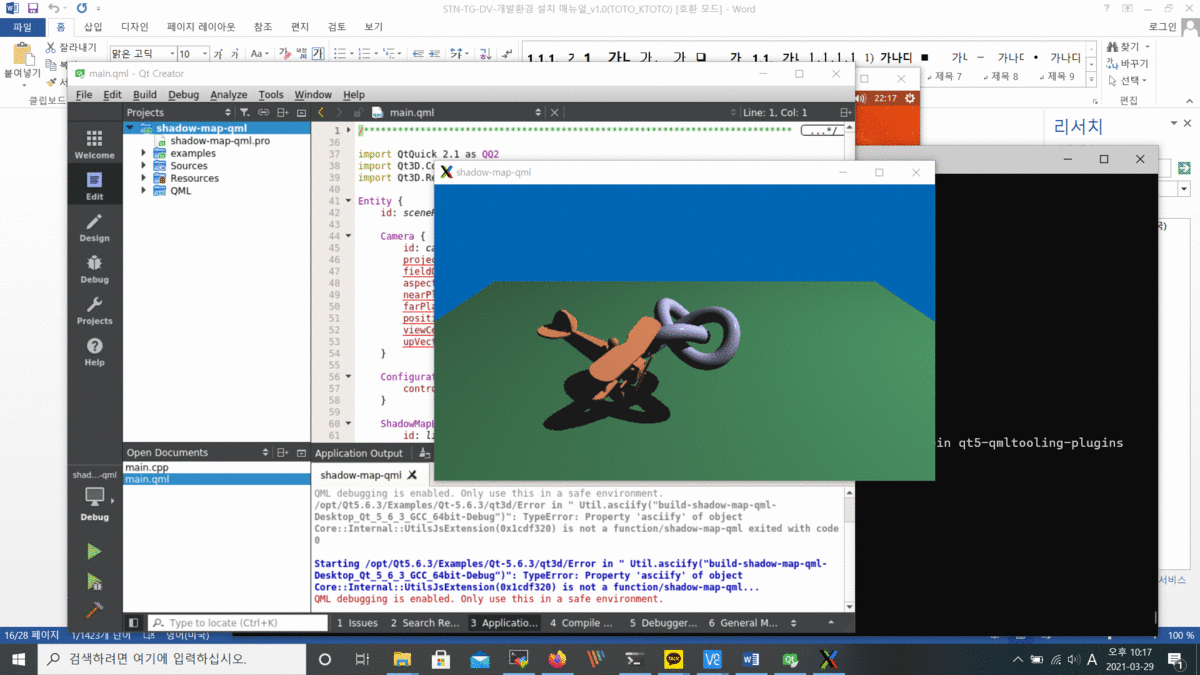Collapse the shadow-map-qml project node
Screen dimensions: 1200x675
pos(130,128)
